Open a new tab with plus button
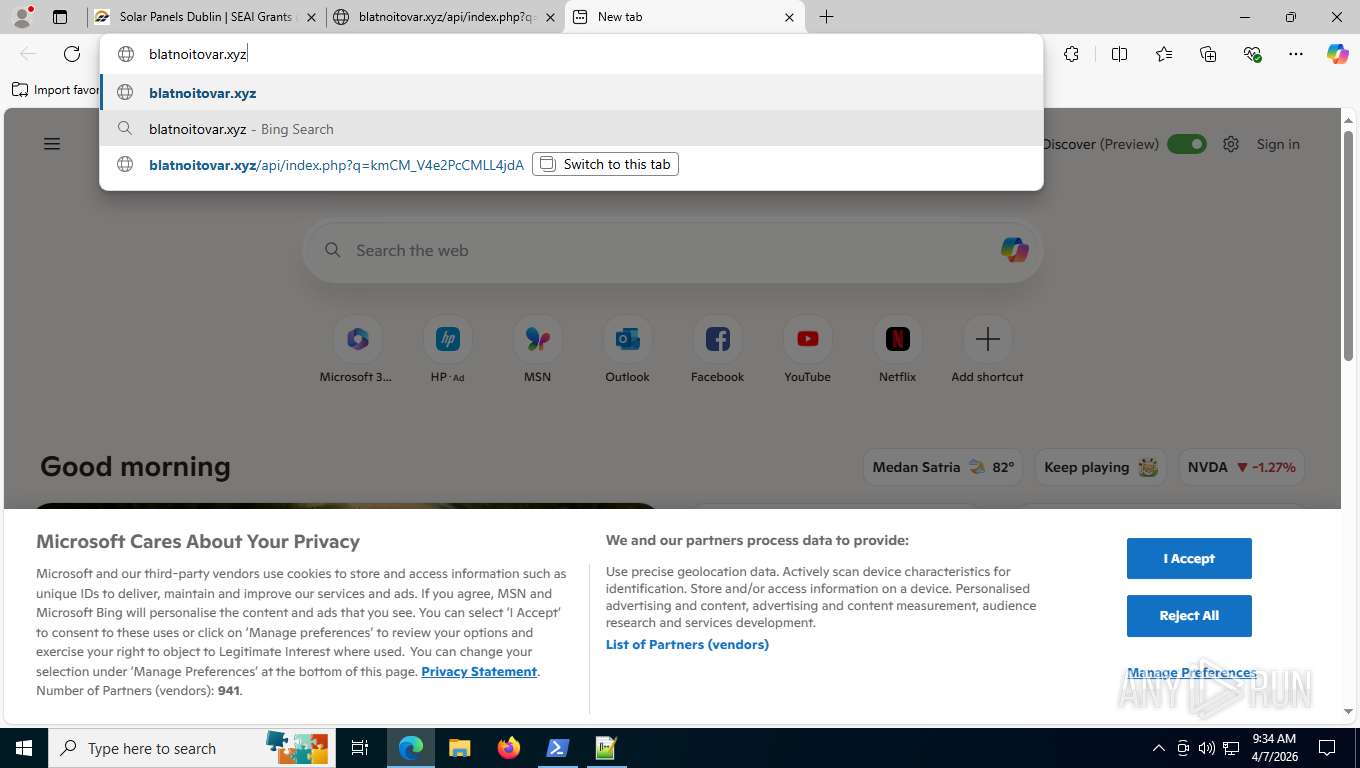The image size is (1360, 768). click(x=826, y=17)
